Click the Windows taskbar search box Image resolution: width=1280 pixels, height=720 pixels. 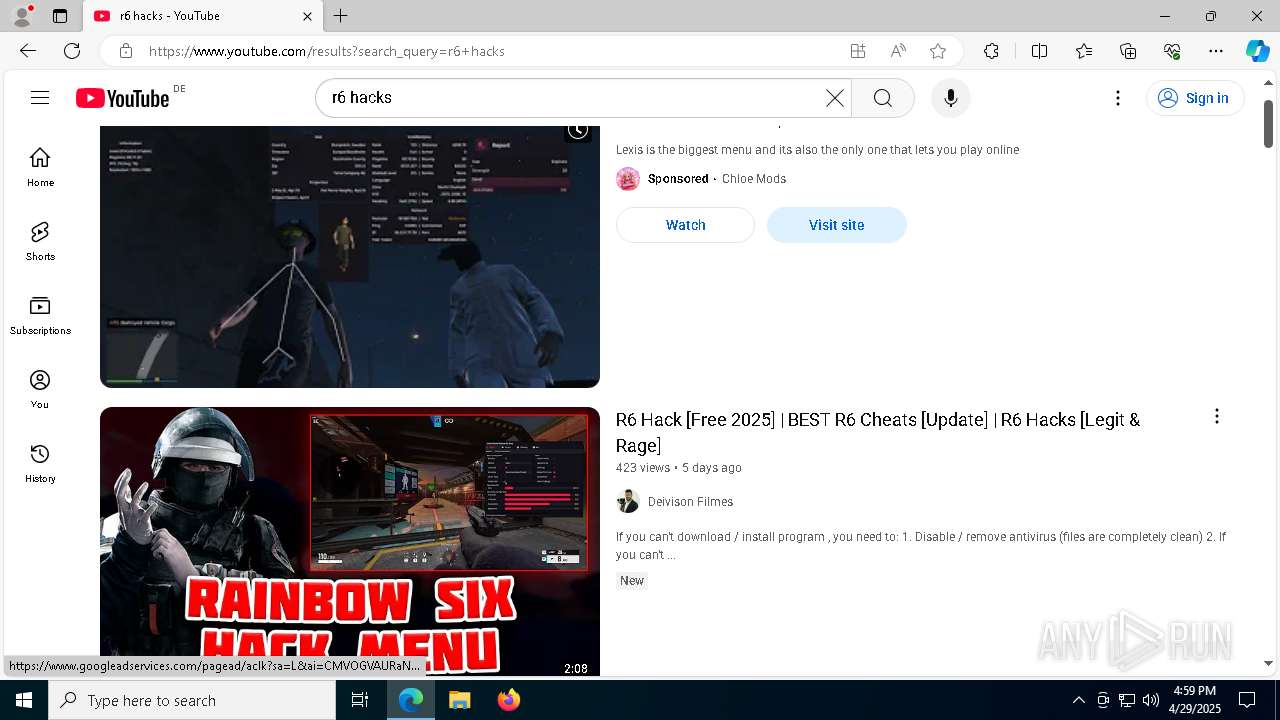(x=192, y=700)
